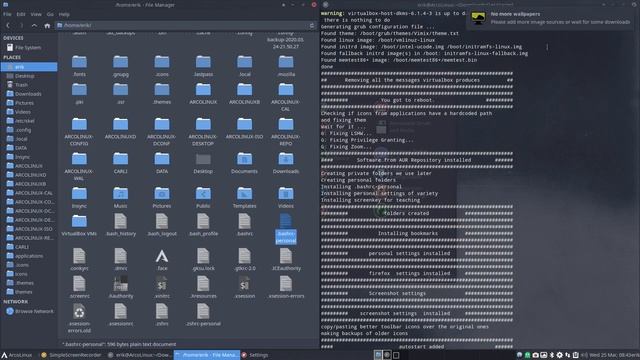This screenshot has width=640, height=360.
Task: Open ARCOLINUX-ISO bookmark in the sidebar
Action: [x=29, y=229]
